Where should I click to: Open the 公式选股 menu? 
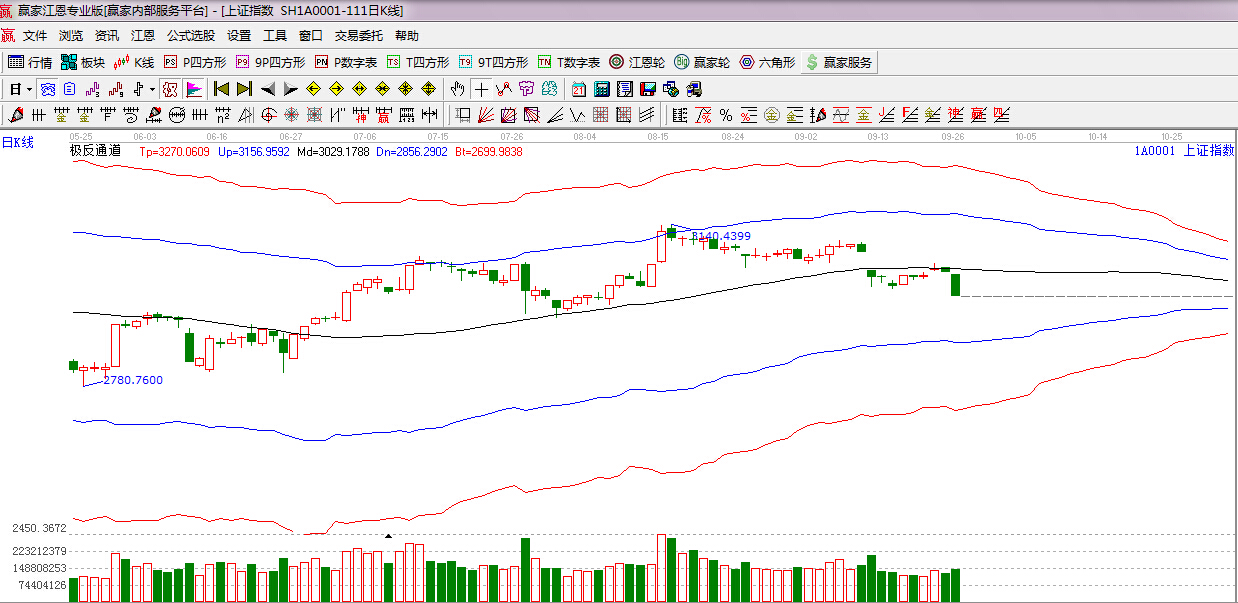pos(190,36)
